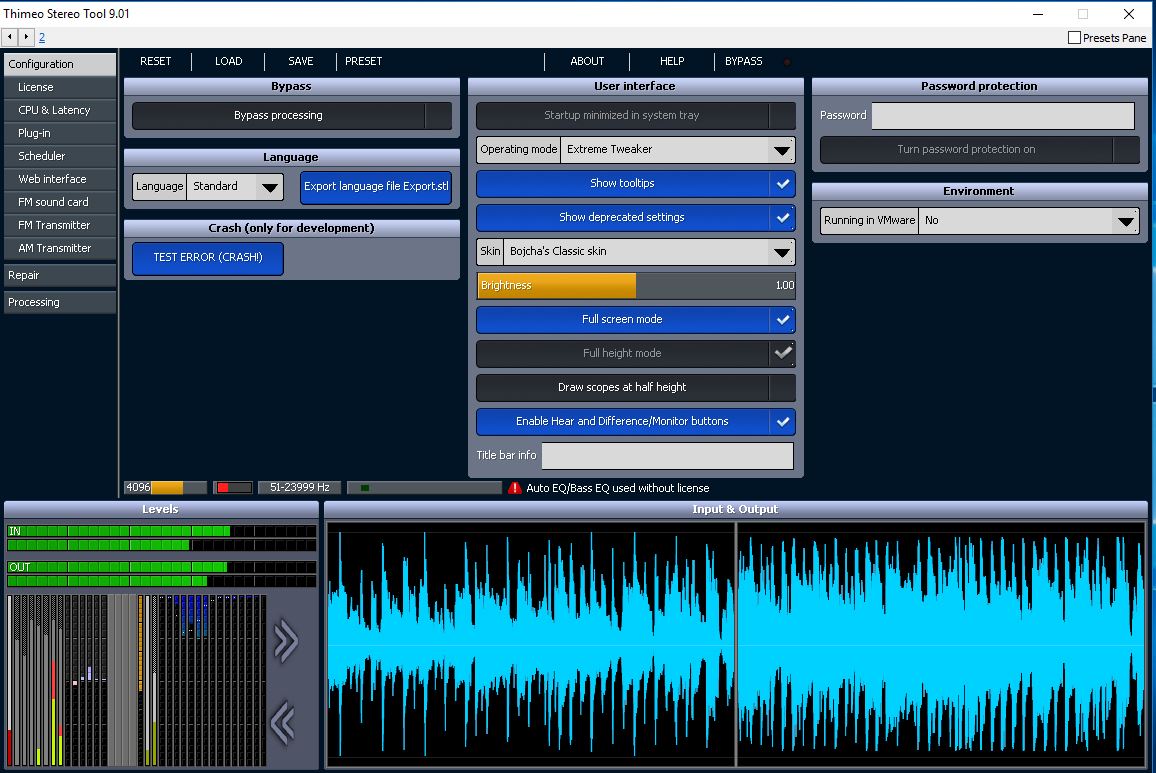The width and height of the screenshot is (1156, 773).
Task: Disable Show deprecated settings
Action: coord(636,218)
